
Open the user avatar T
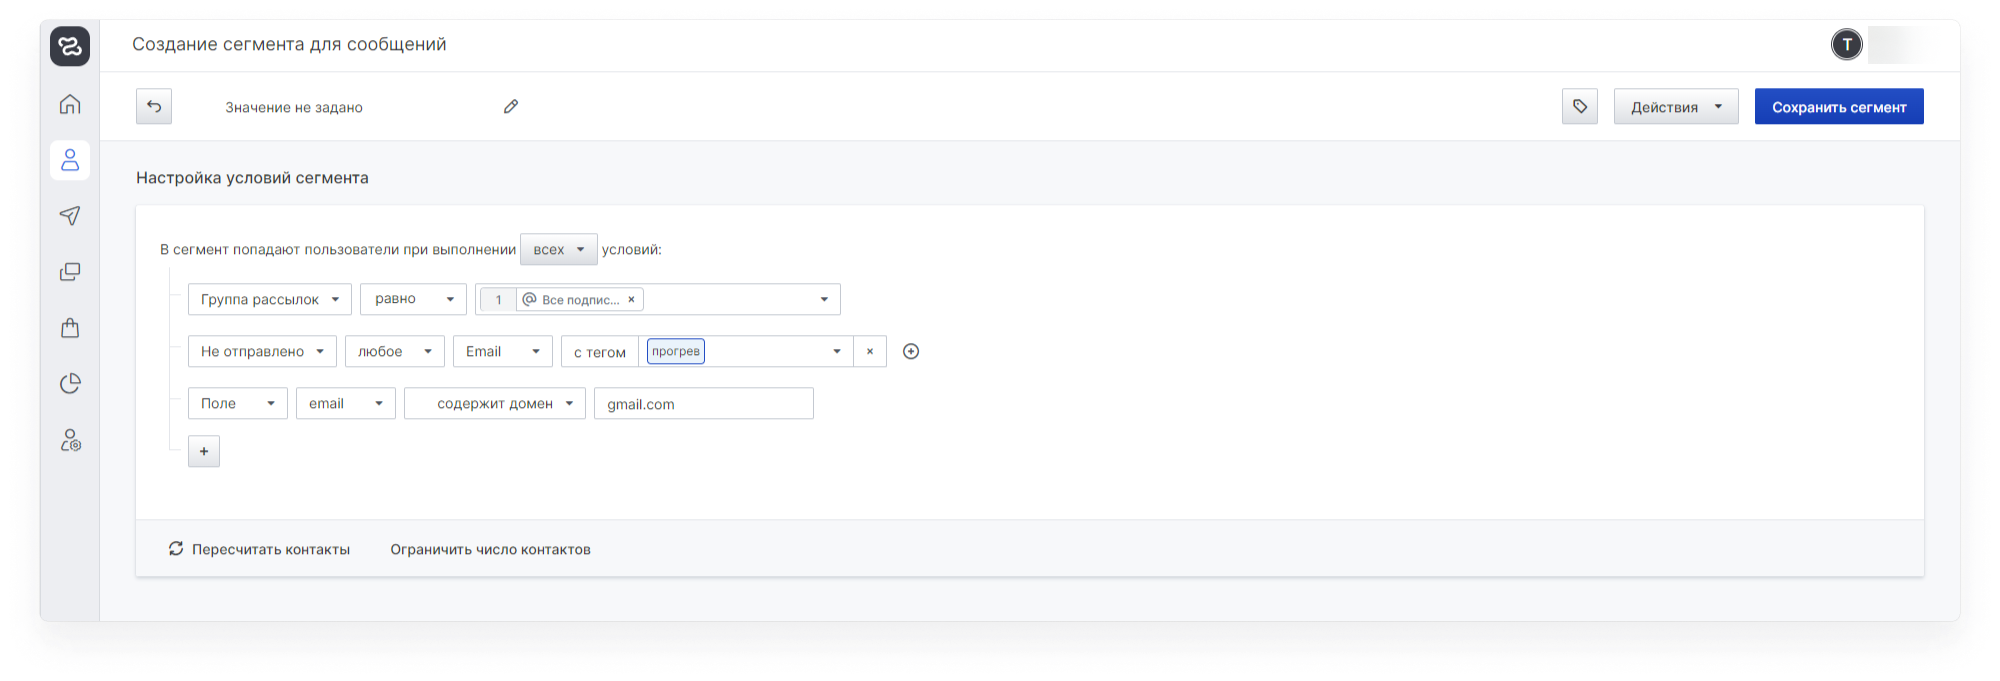1847,44
